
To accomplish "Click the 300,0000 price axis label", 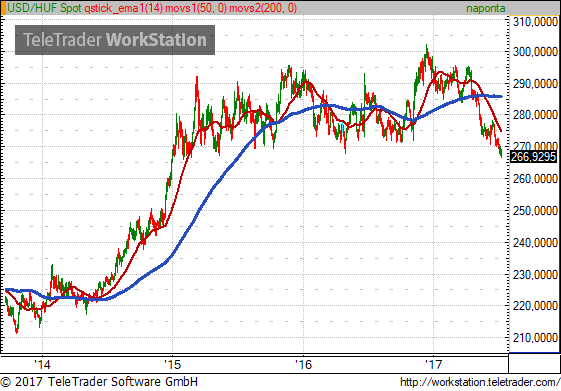I will (535, 52).
